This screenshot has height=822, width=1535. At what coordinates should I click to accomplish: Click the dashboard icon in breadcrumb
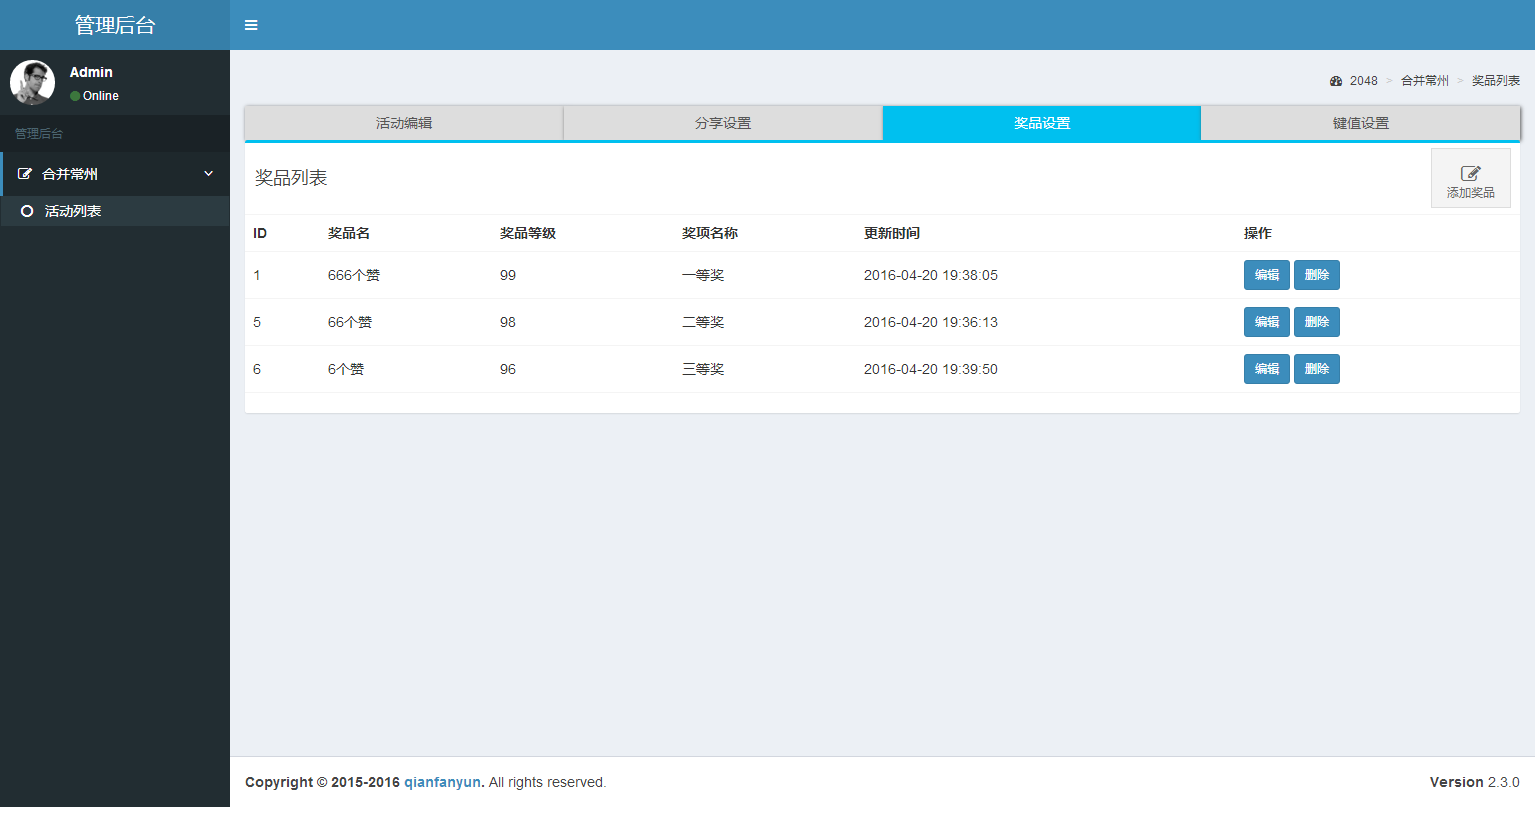(x=1336, y=81)
